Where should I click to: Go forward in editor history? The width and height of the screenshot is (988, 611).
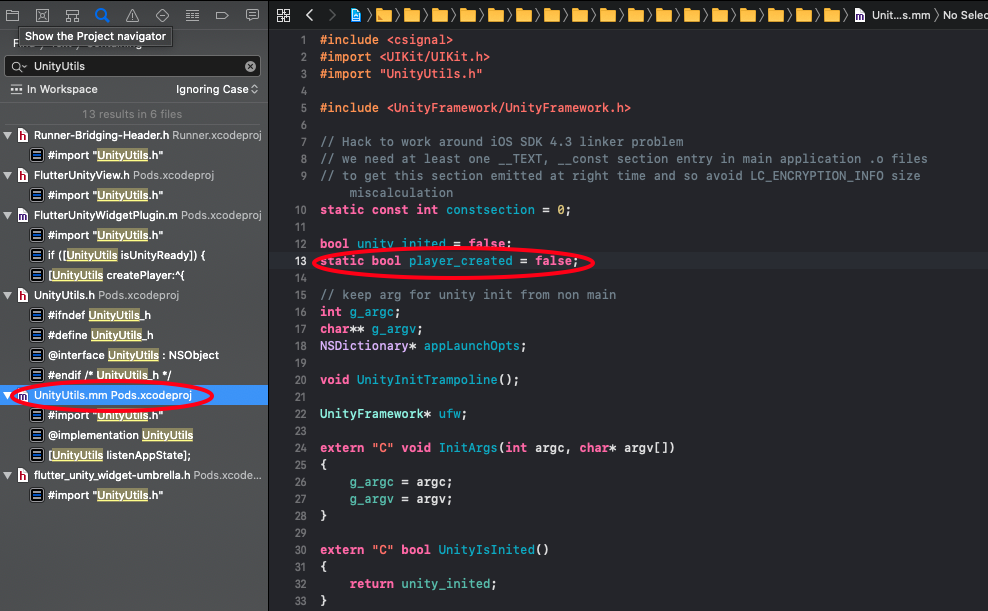[x=332, y=15]
